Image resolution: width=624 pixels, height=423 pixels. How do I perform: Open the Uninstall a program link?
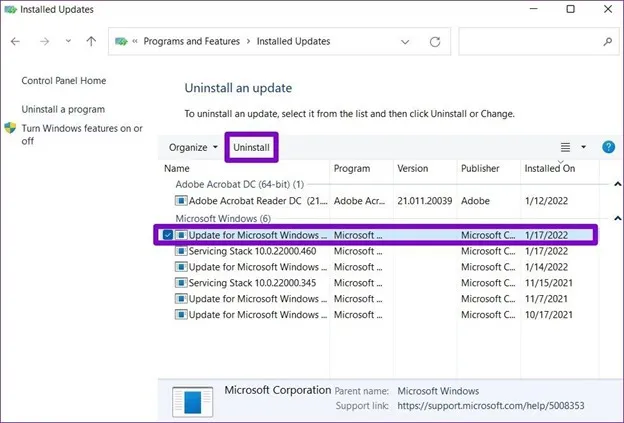pos(63,109)
